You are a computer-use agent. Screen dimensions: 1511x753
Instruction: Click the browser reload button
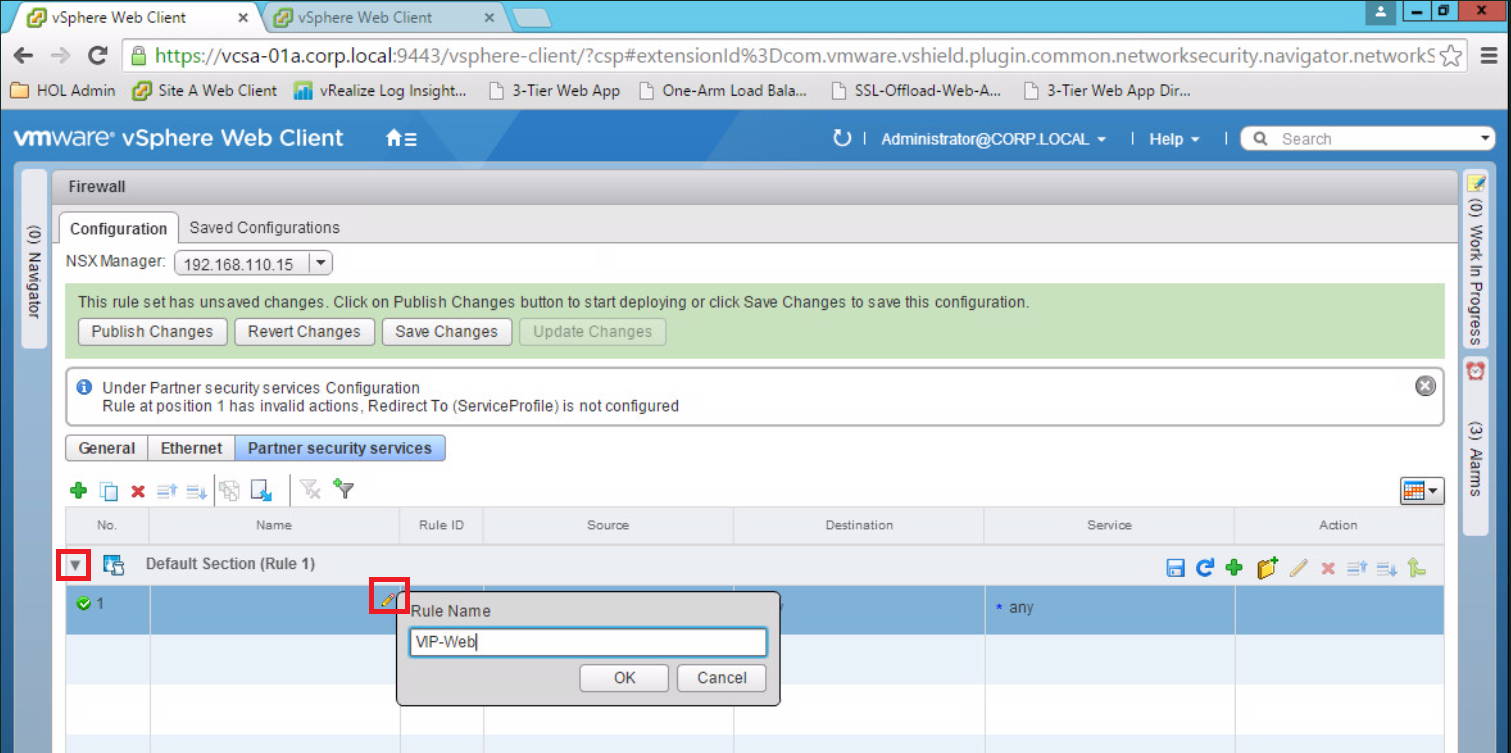tap(97, 55)
